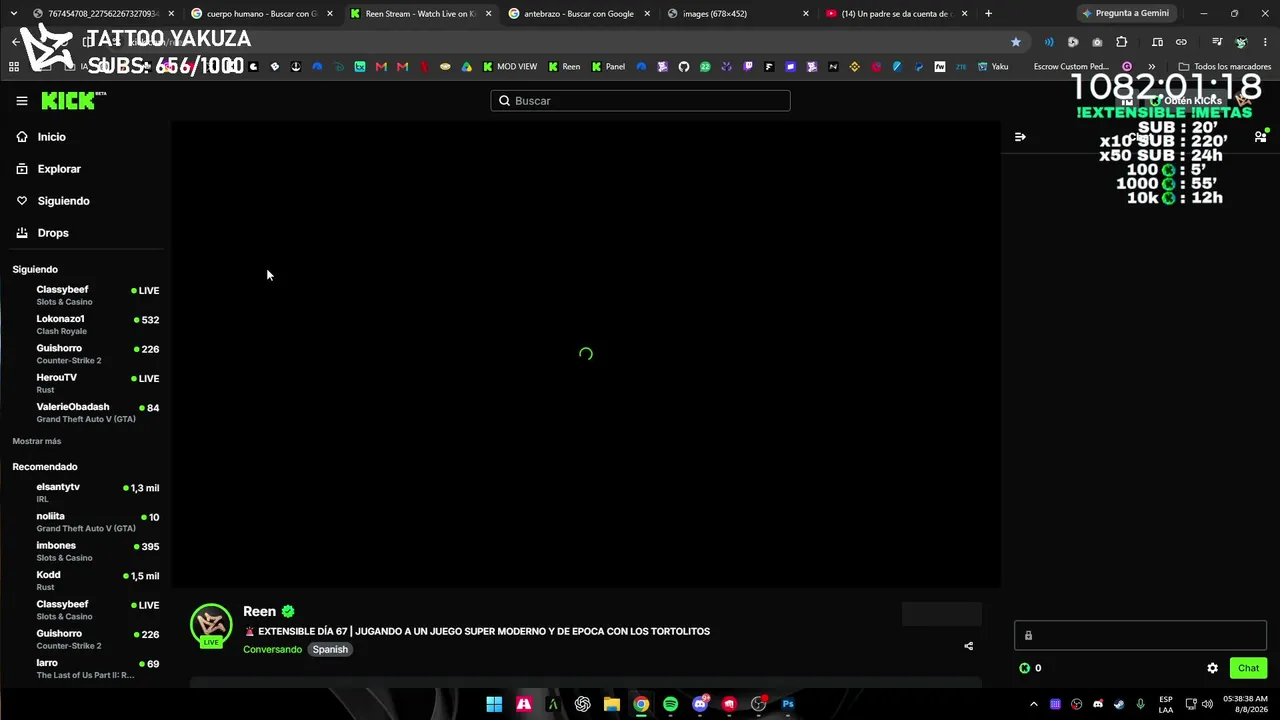
Task: Show hidden system tray icons
Action: pos(1034,704)
